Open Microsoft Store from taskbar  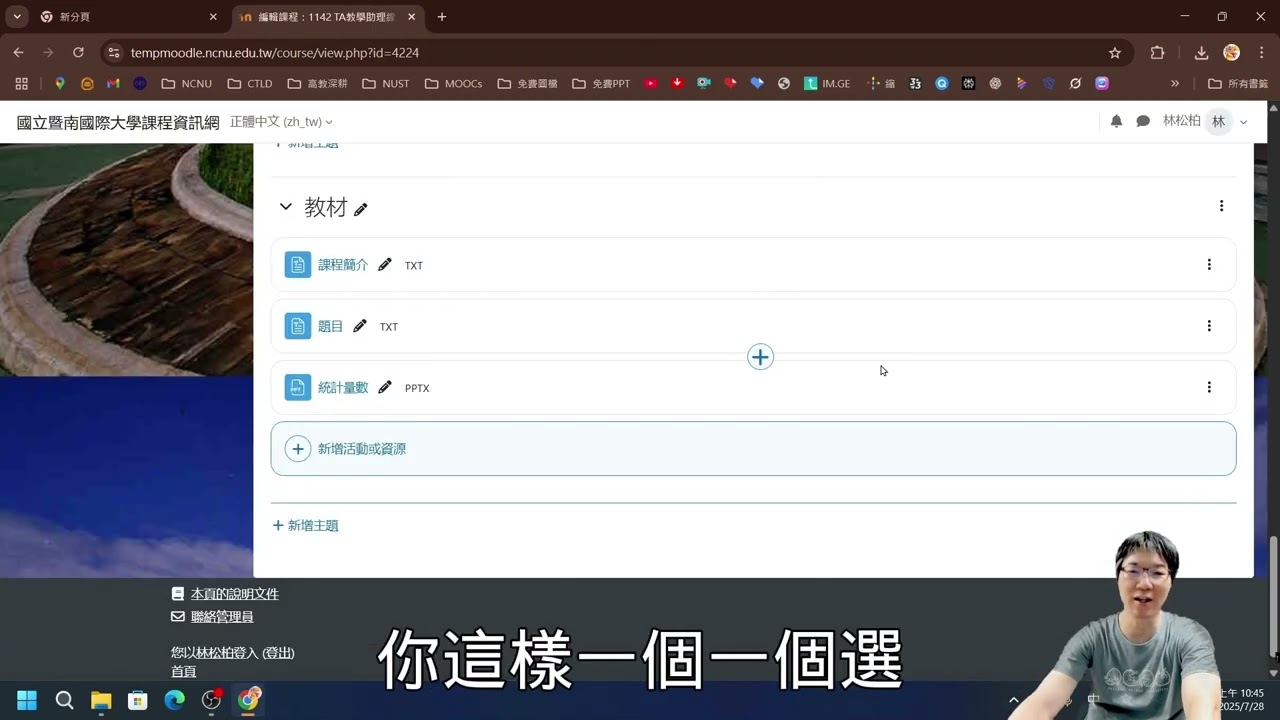pos(138,700)
